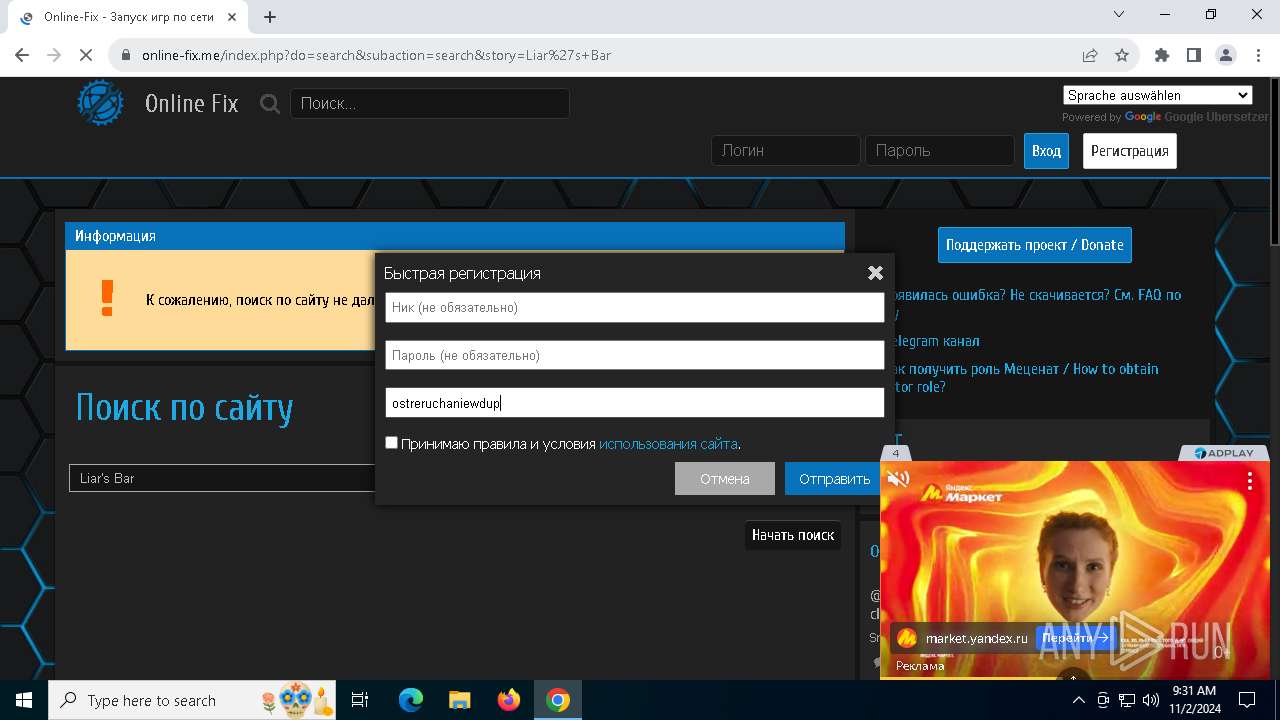
Task: Close the quick registration dialog
Action: [875, 273]
